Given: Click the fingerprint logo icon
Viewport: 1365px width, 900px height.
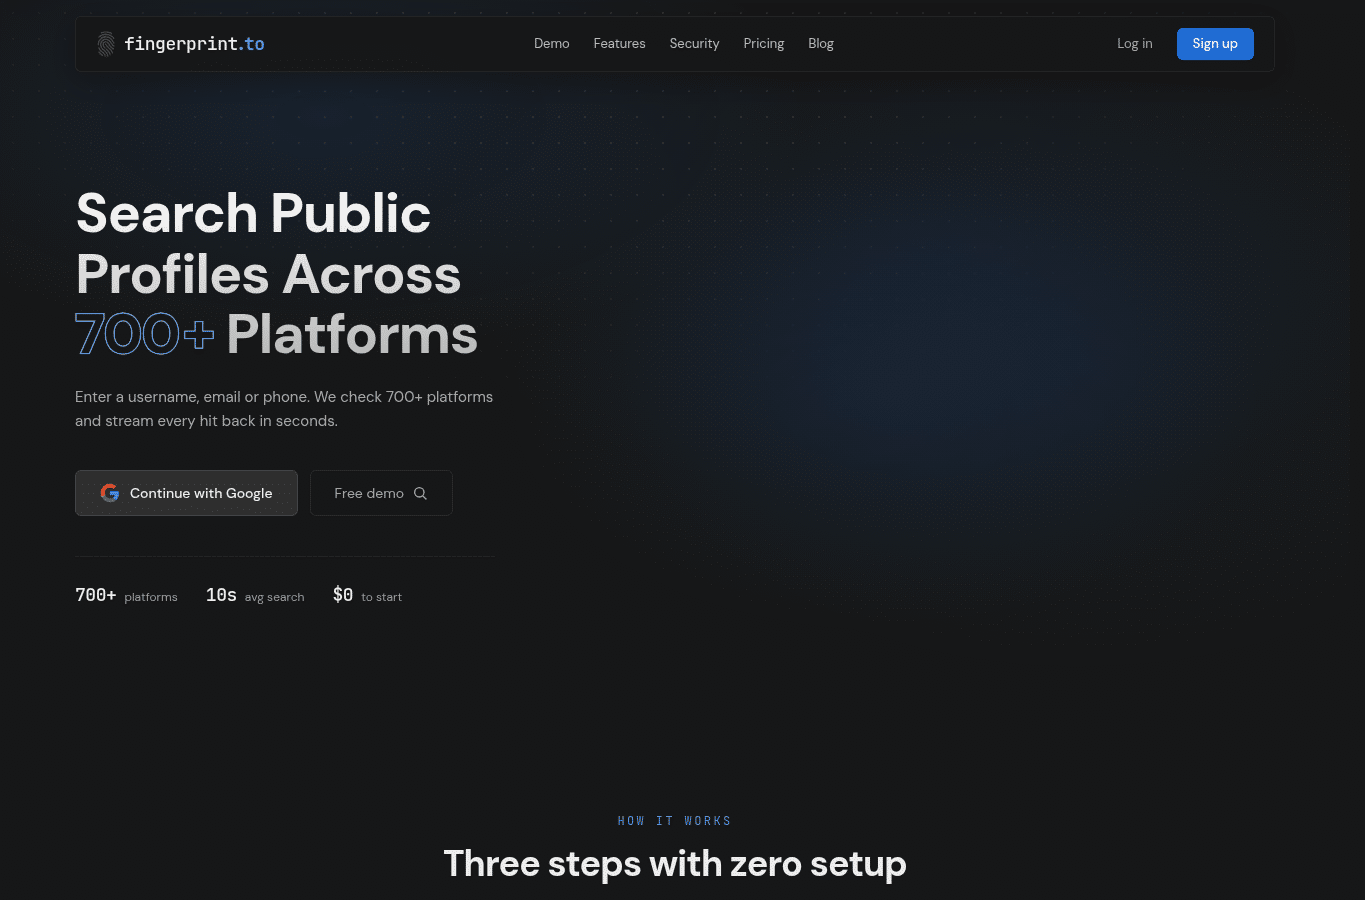Looking at the screenshot, I should pos(106,44).
